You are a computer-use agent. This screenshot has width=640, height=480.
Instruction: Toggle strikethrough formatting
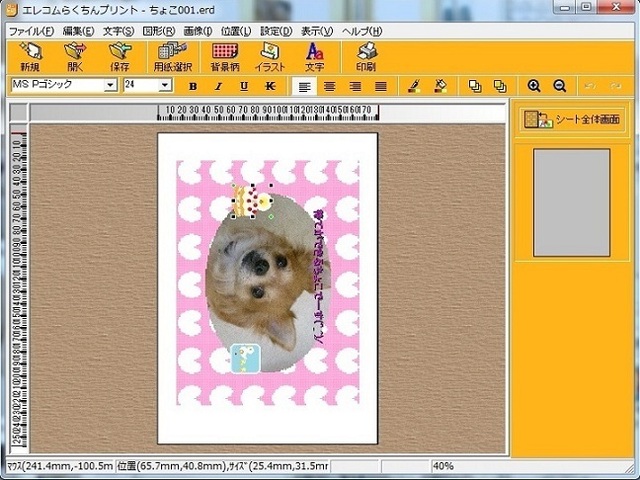pos(269,86)
